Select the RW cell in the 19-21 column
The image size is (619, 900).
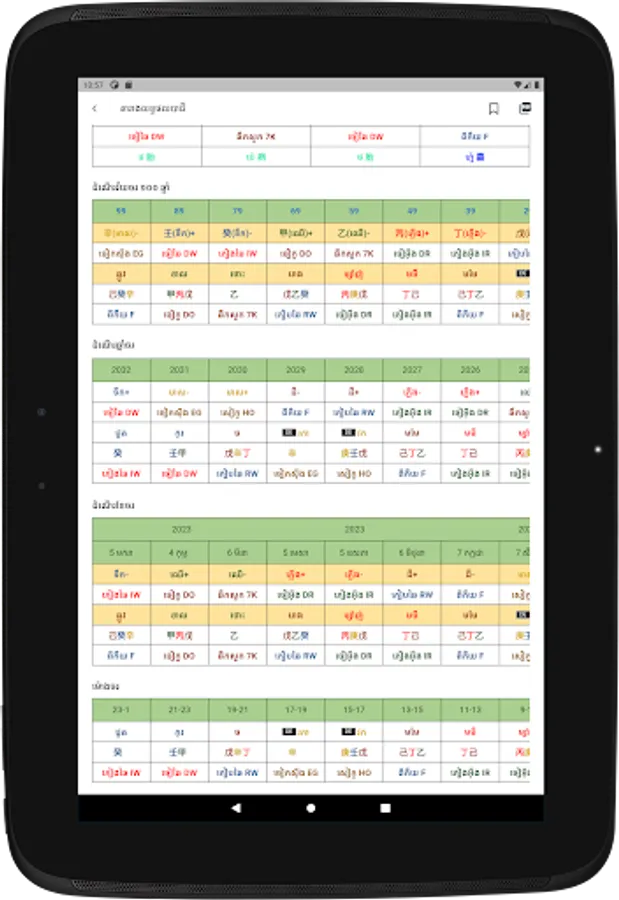point(238,773)
